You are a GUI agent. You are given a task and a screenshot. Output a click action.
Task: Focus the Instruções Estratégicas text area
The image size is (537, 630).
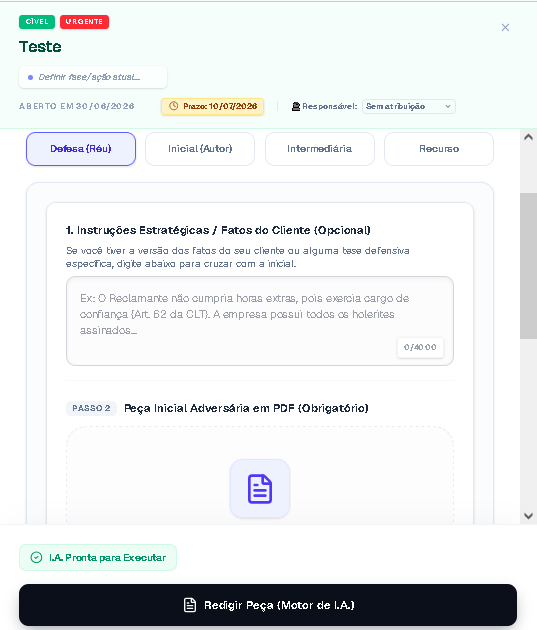(260, 321)
